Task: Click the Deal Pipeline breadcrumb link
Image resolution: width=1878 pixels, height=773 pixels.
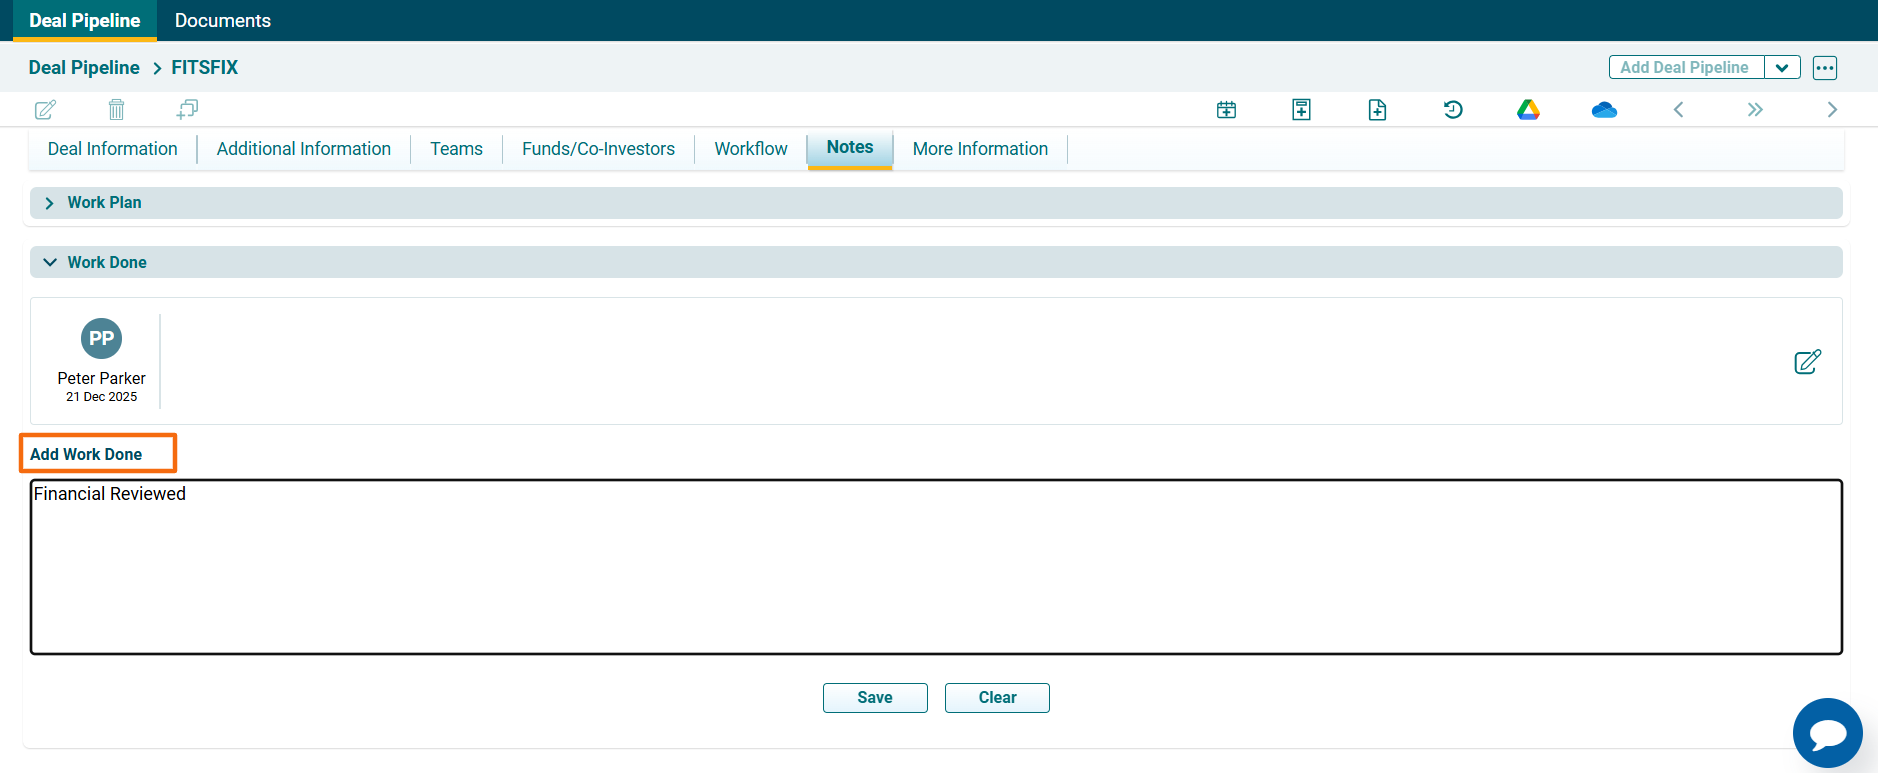Action: (84, 68)
